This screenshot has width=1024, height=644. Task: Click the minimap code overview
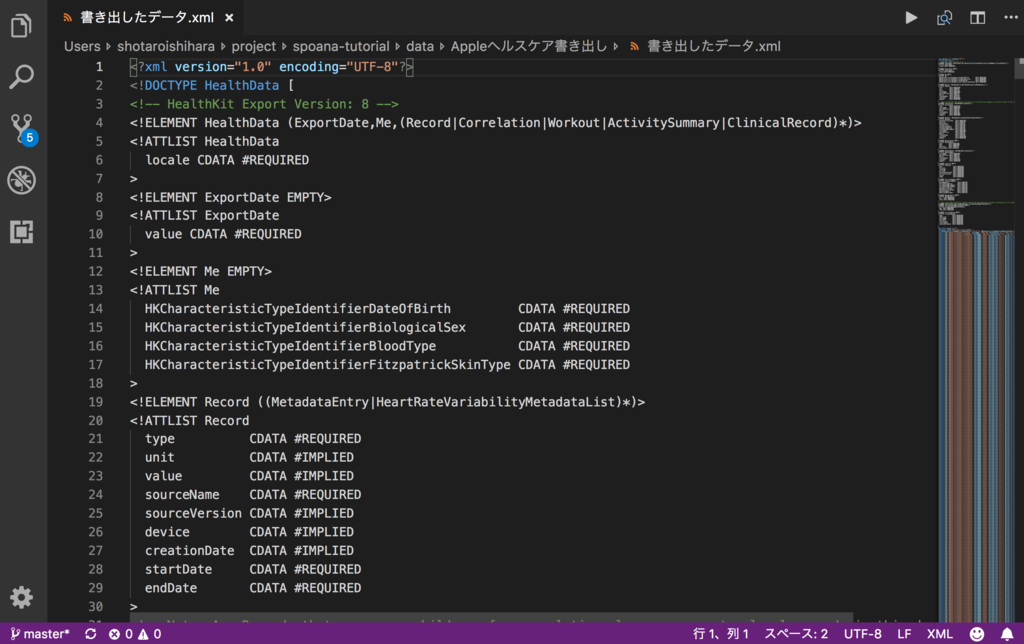tap(976, 340)
